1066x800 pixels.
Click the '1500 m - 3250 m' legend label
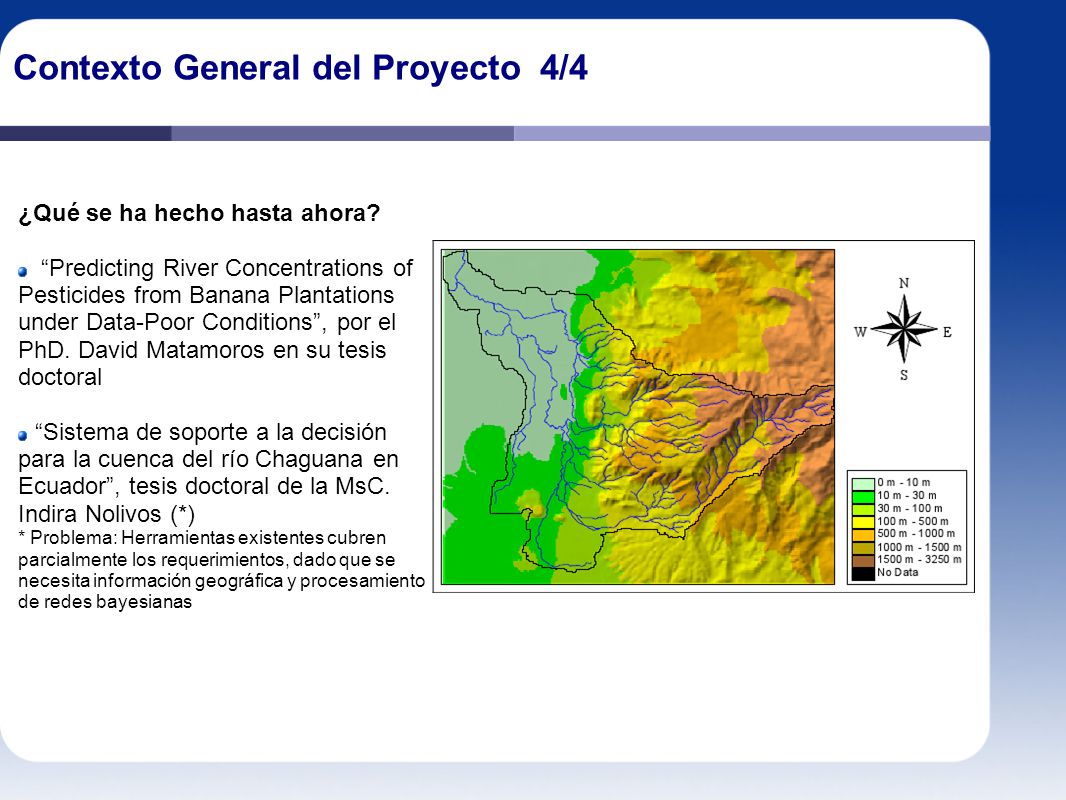[x=919, y=559]
